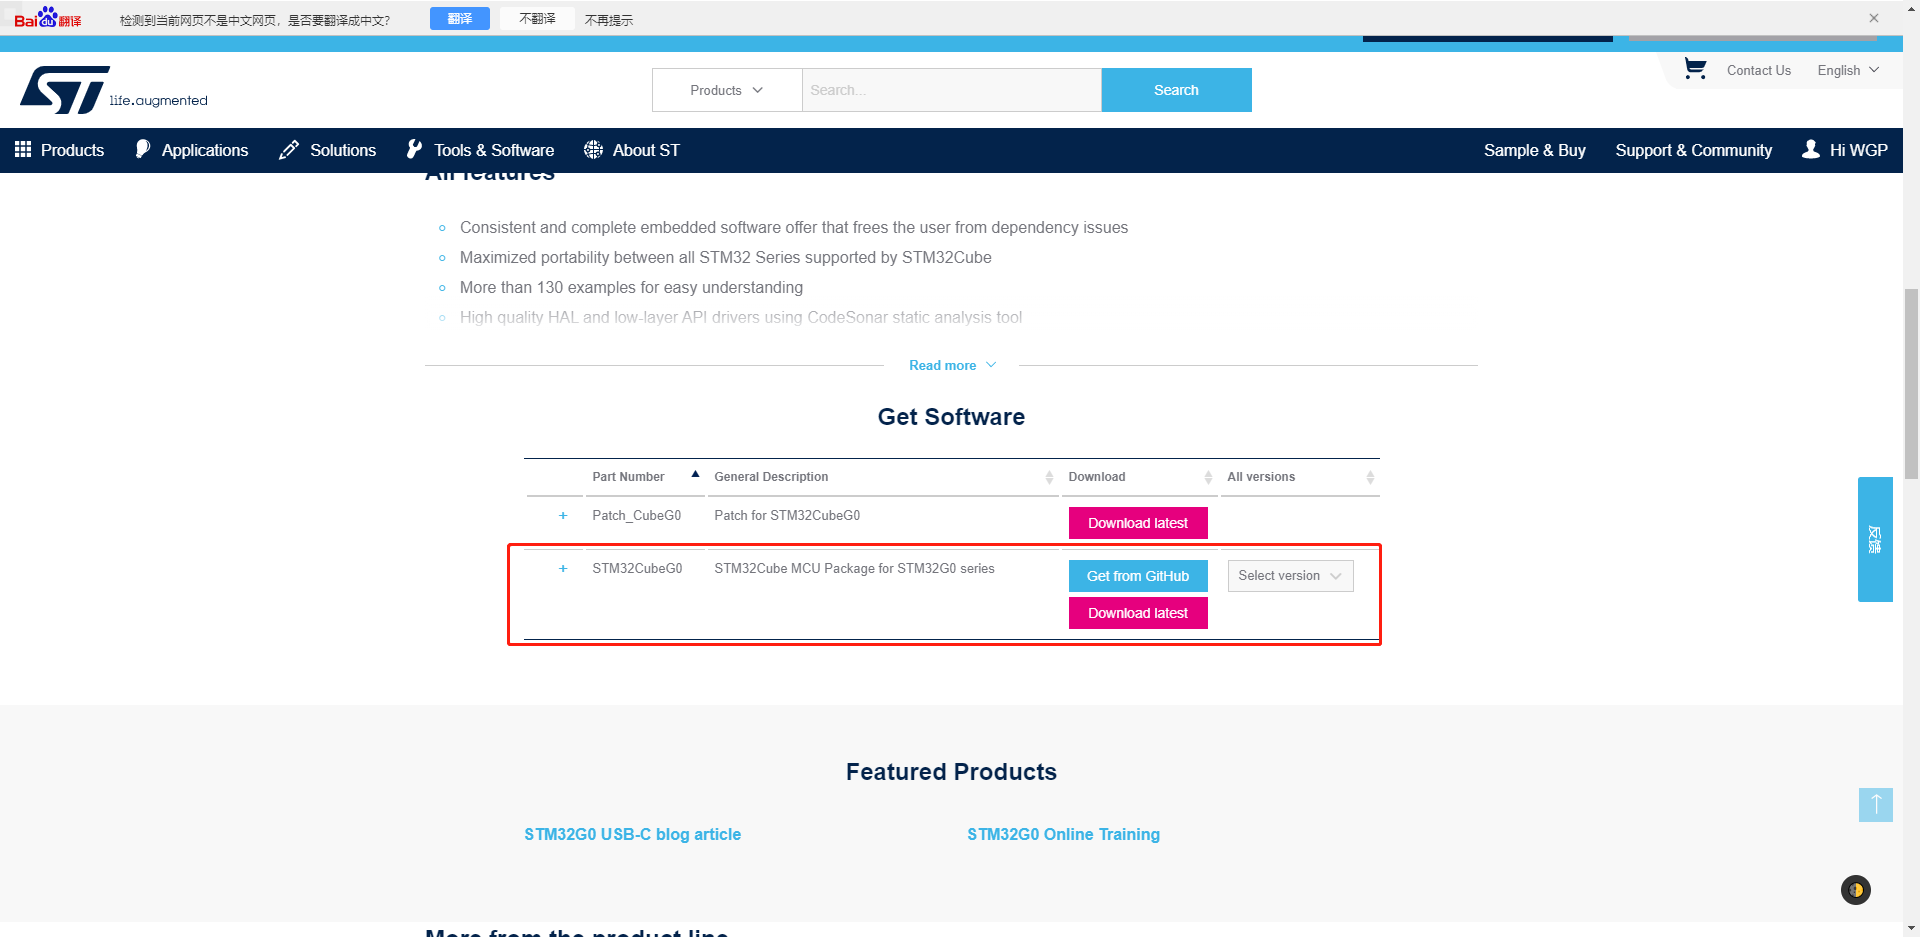Image resolution: width=1920 pixels, height=937 pixels.
Task: Open Support & Community menu
Action: coord(1693,150)
